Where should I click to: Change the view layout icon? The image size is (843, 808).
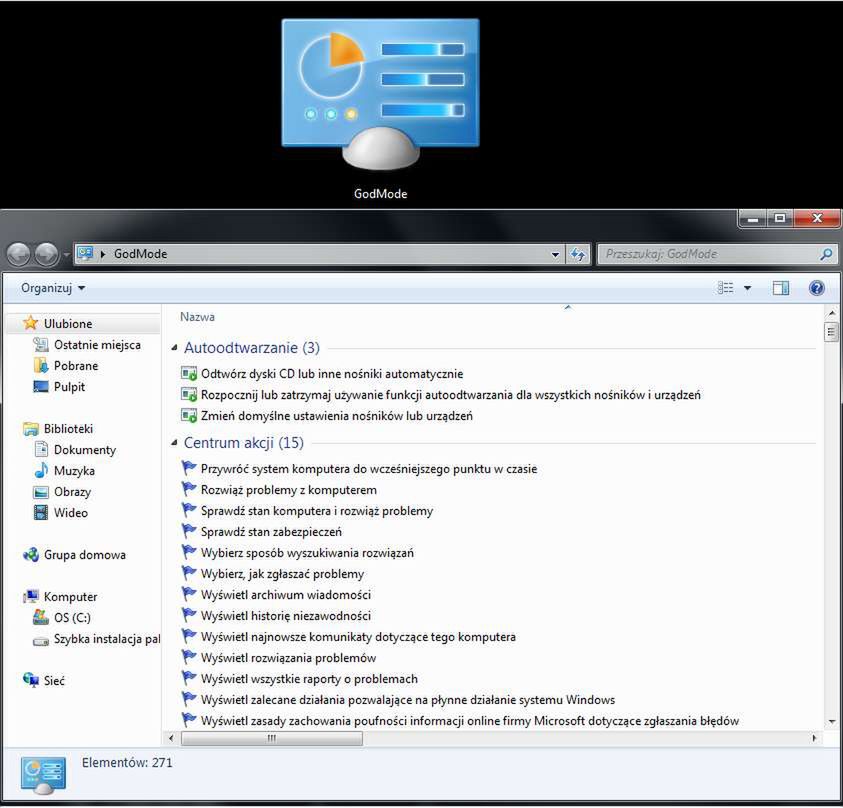pyautogui.click(x=725, y=288)
